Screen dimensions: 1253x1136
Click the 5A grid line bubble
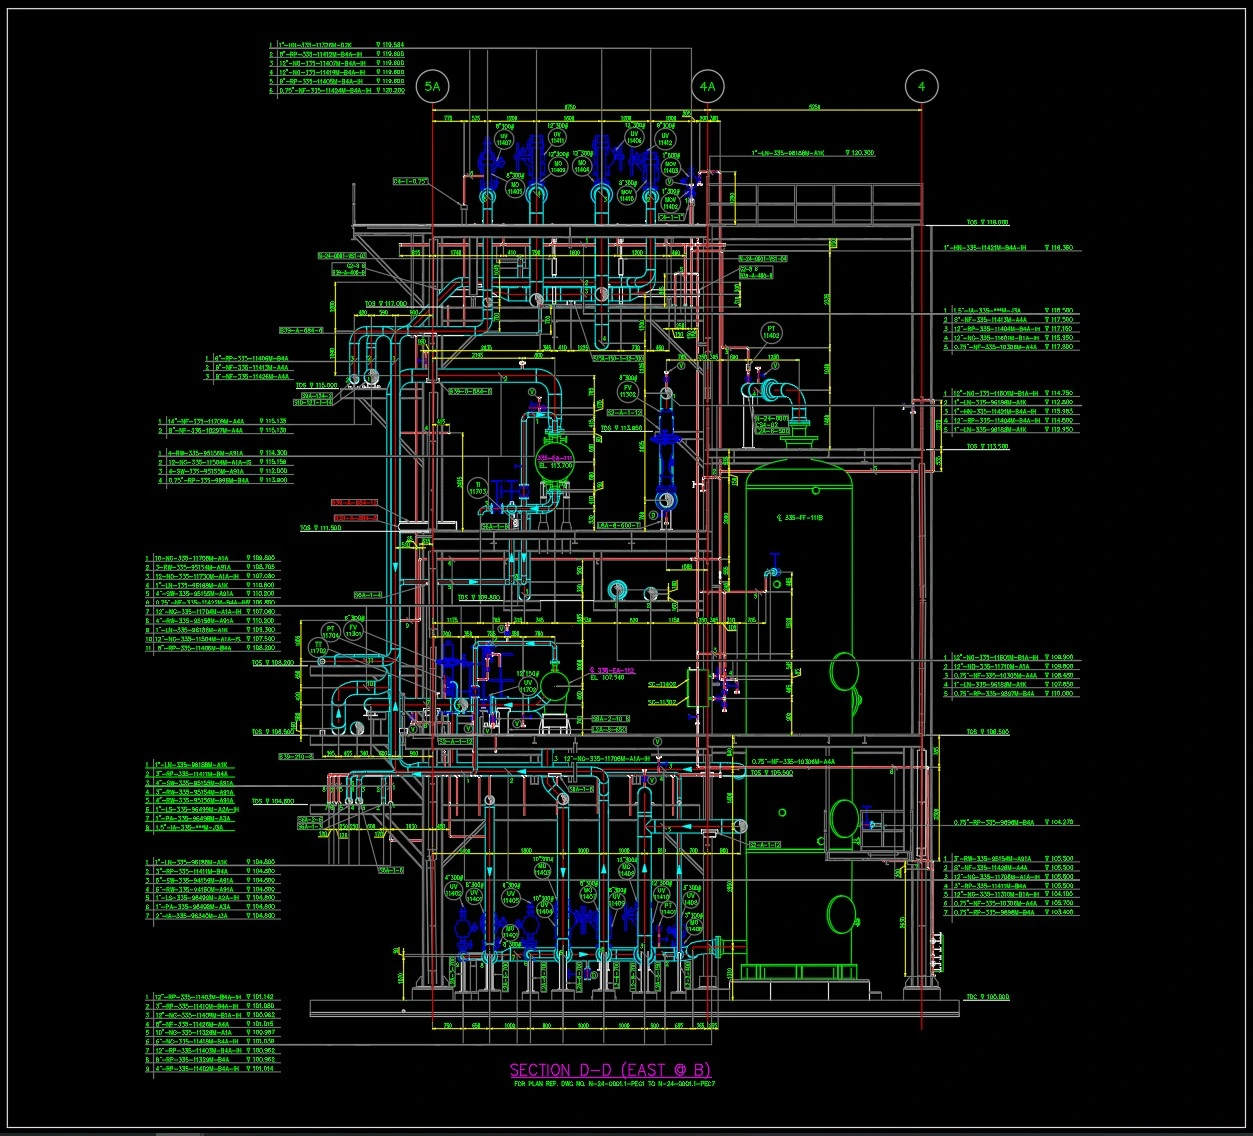432,87
